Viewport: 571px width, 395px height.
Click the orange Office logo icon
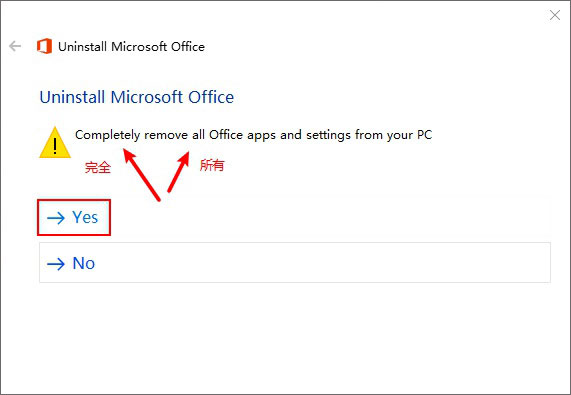click(x=44, y=46)
